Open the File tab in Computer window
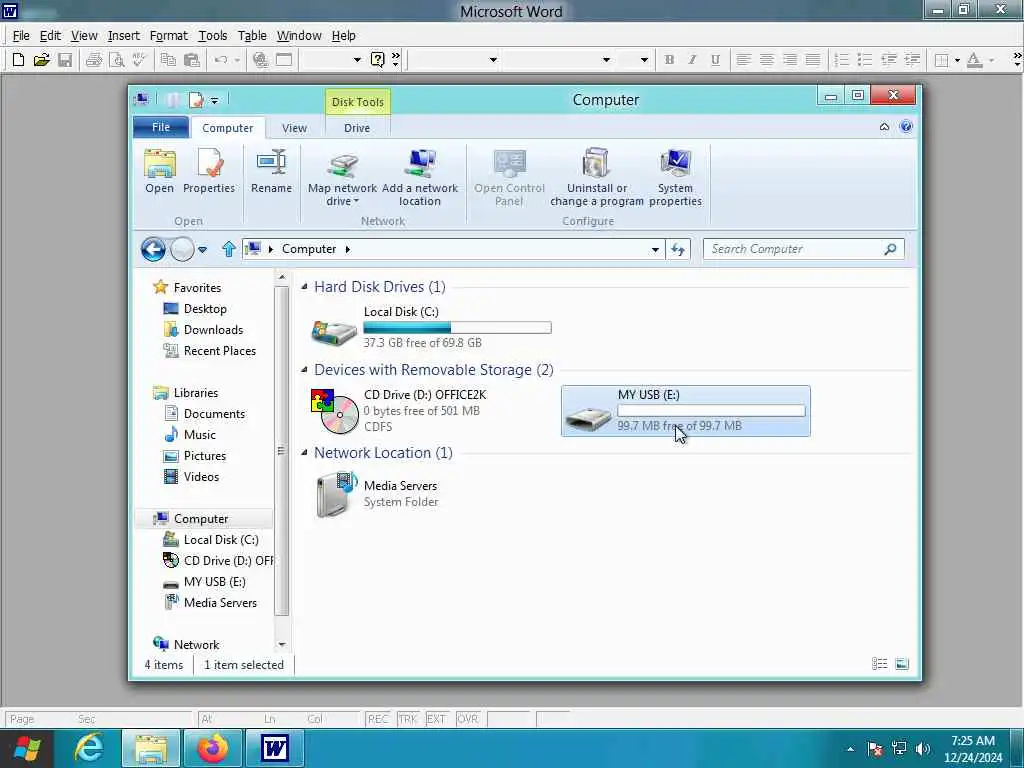This screenshot has width=1024, height=768. [161, 127]
